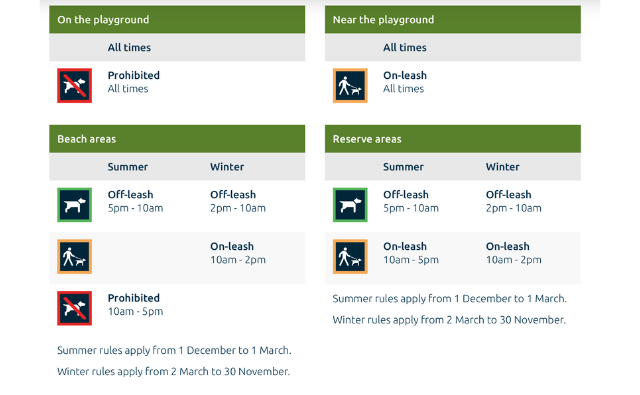Select the Near the playground header
Screen dimensions: 640x395
coord(453,19)
